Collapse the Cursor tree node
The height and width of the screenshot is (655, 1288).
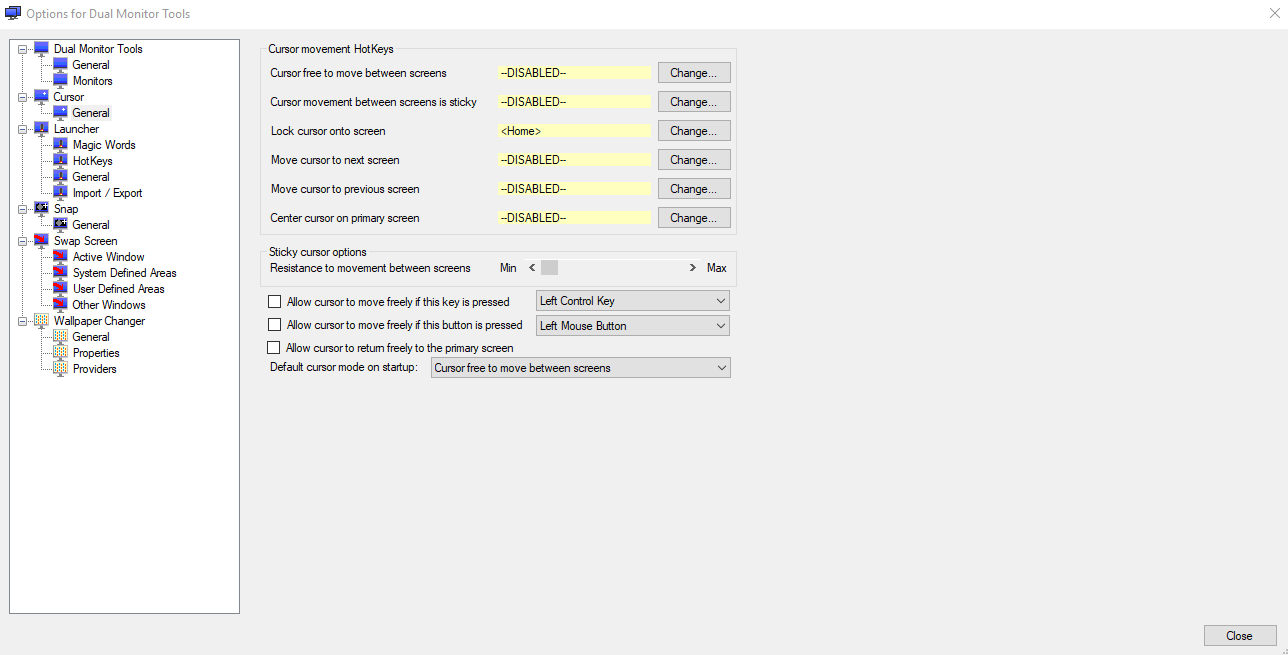23,97
